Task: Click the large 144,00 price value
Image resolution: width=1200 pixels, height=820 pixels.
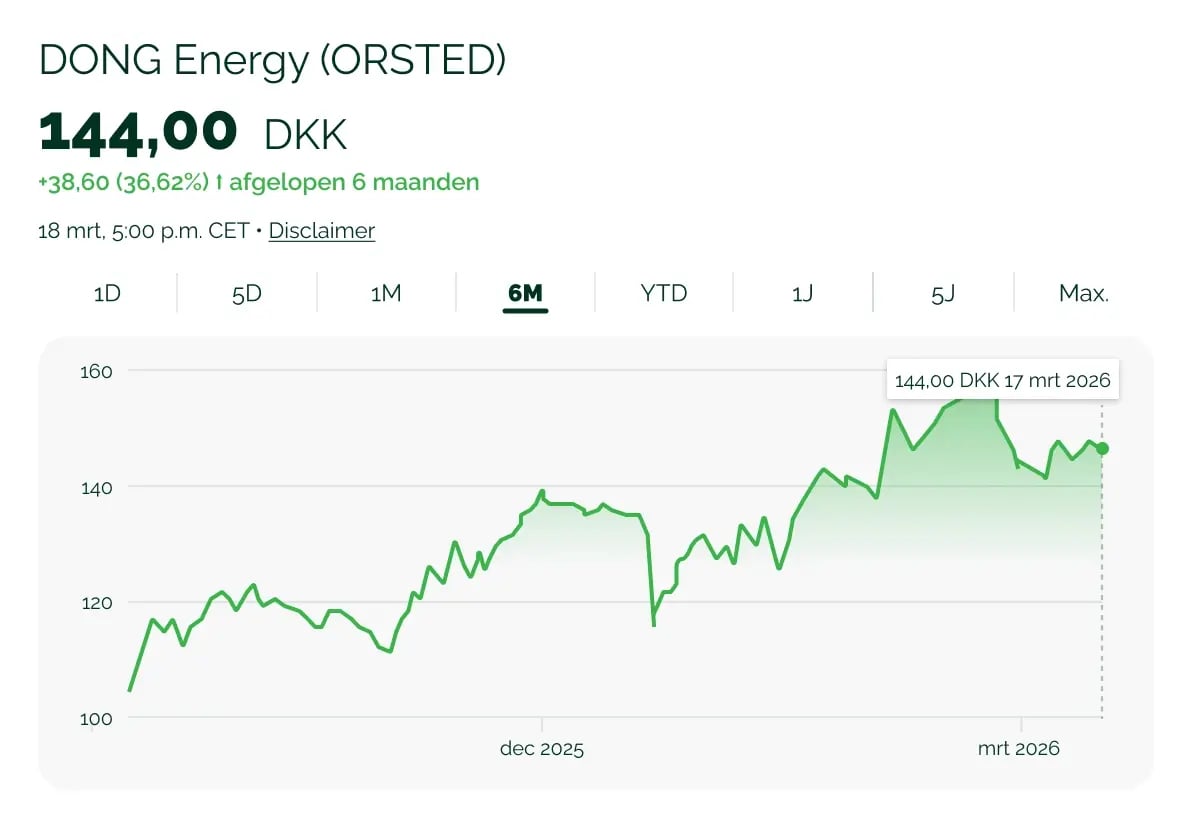Action: [x=138, y=132]
